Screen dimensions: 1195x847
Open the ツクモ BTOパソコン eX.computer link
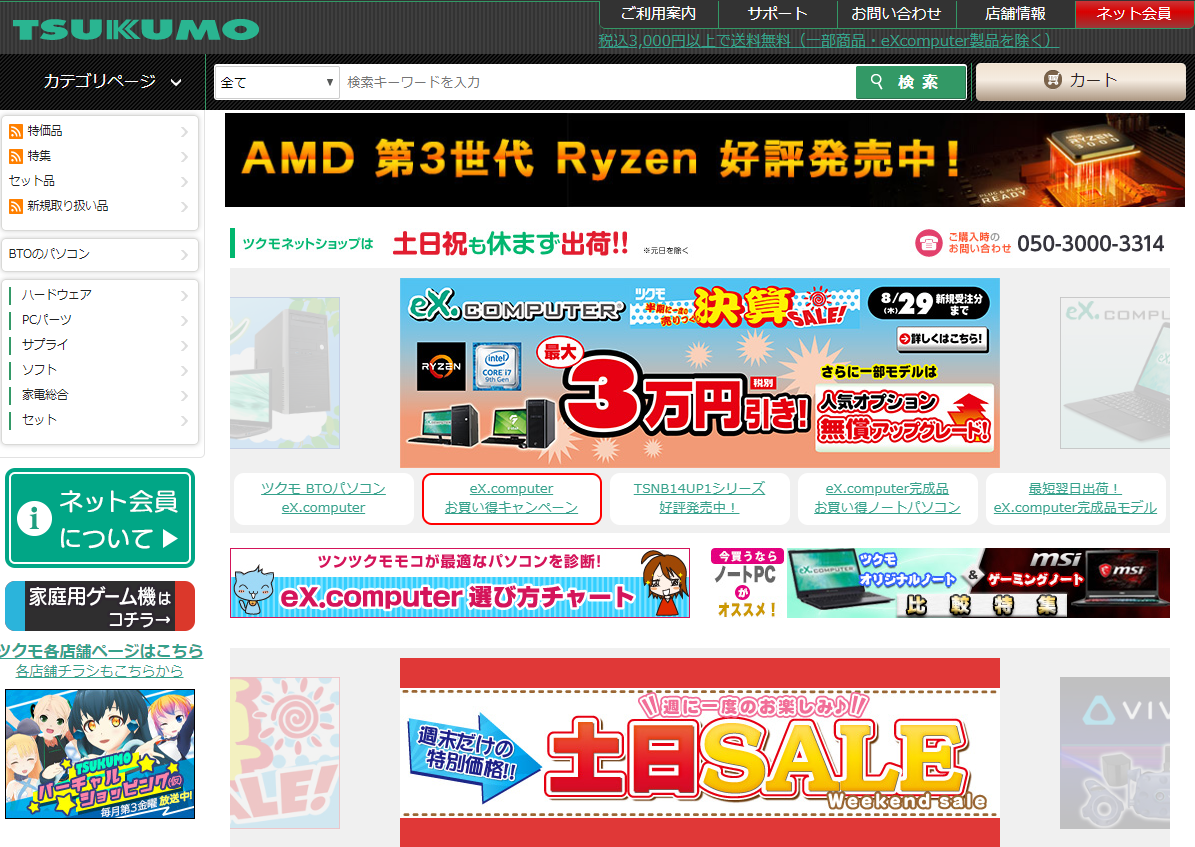[323, 499]
